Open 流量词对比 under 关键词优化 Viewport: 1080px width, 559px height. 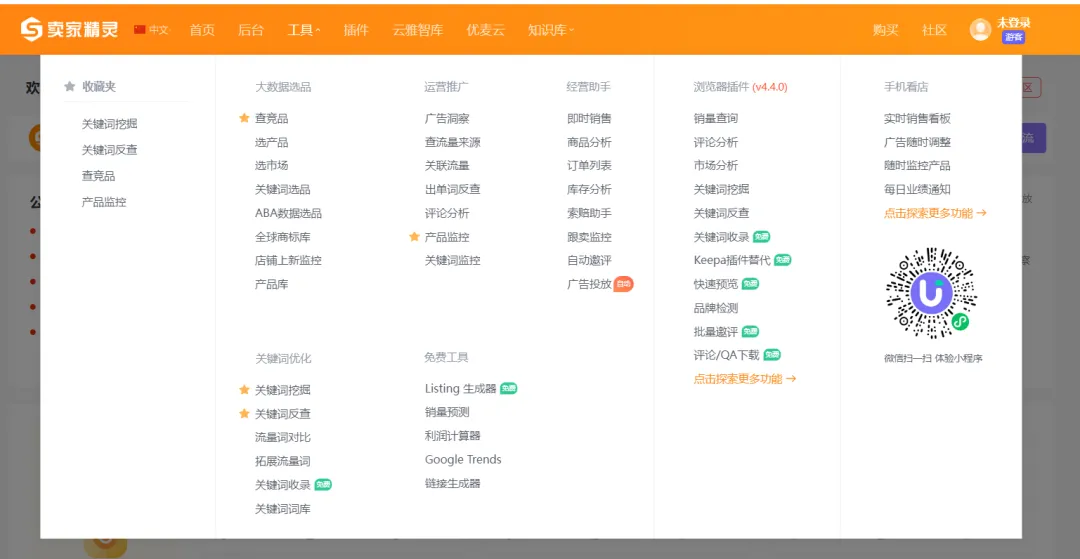(x=282, y=437)
